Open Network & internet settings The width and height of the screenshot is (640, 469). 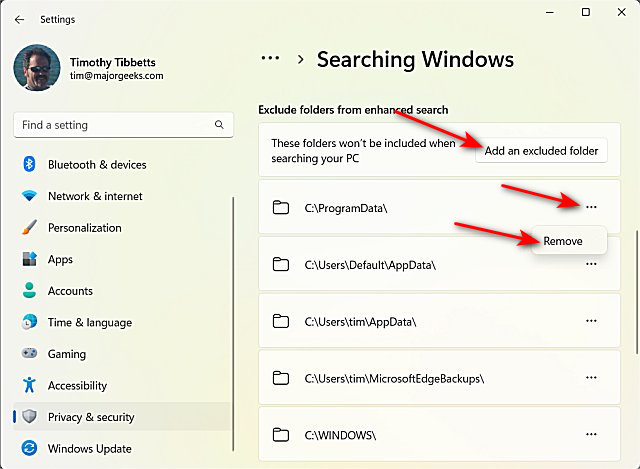coord(95,196)
